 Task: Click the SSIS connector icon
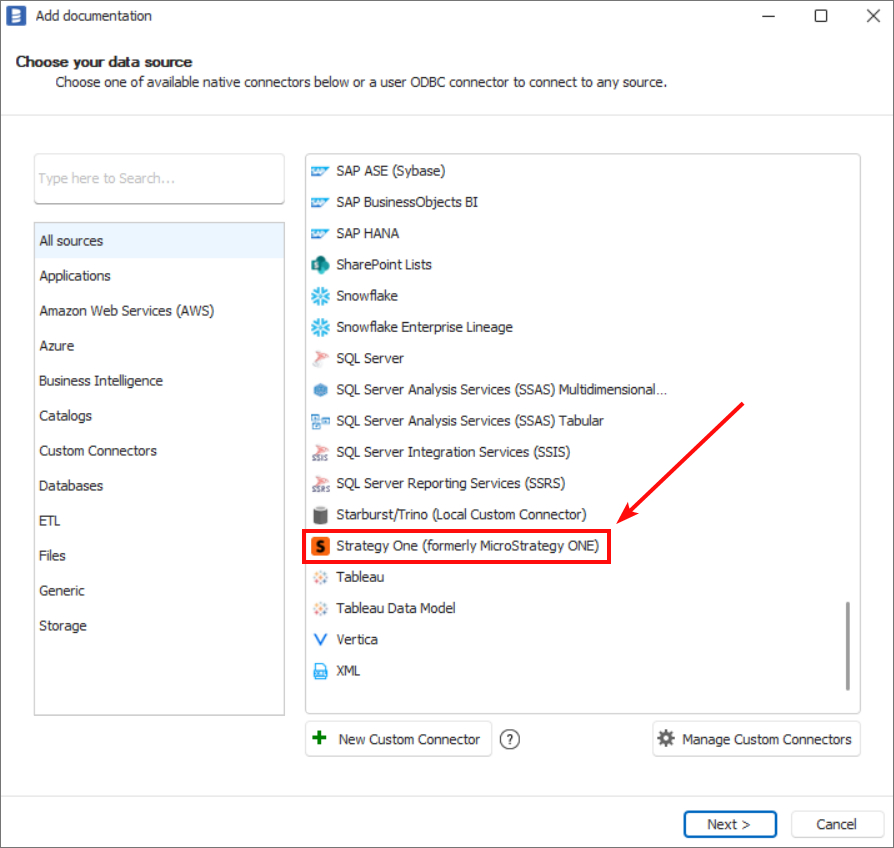pyautogui.click(x=320, y=453)
